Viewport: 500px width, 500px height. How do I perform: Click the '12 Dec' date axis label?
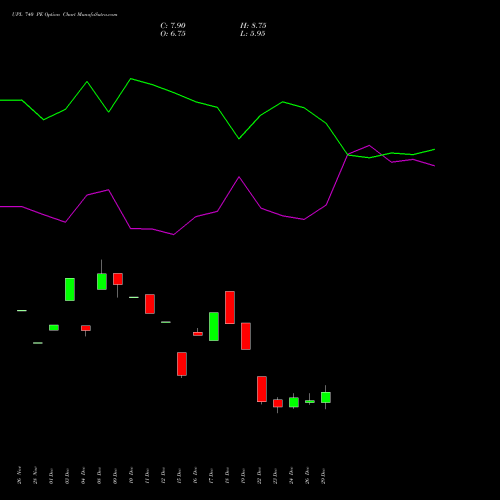coord(163,475)
